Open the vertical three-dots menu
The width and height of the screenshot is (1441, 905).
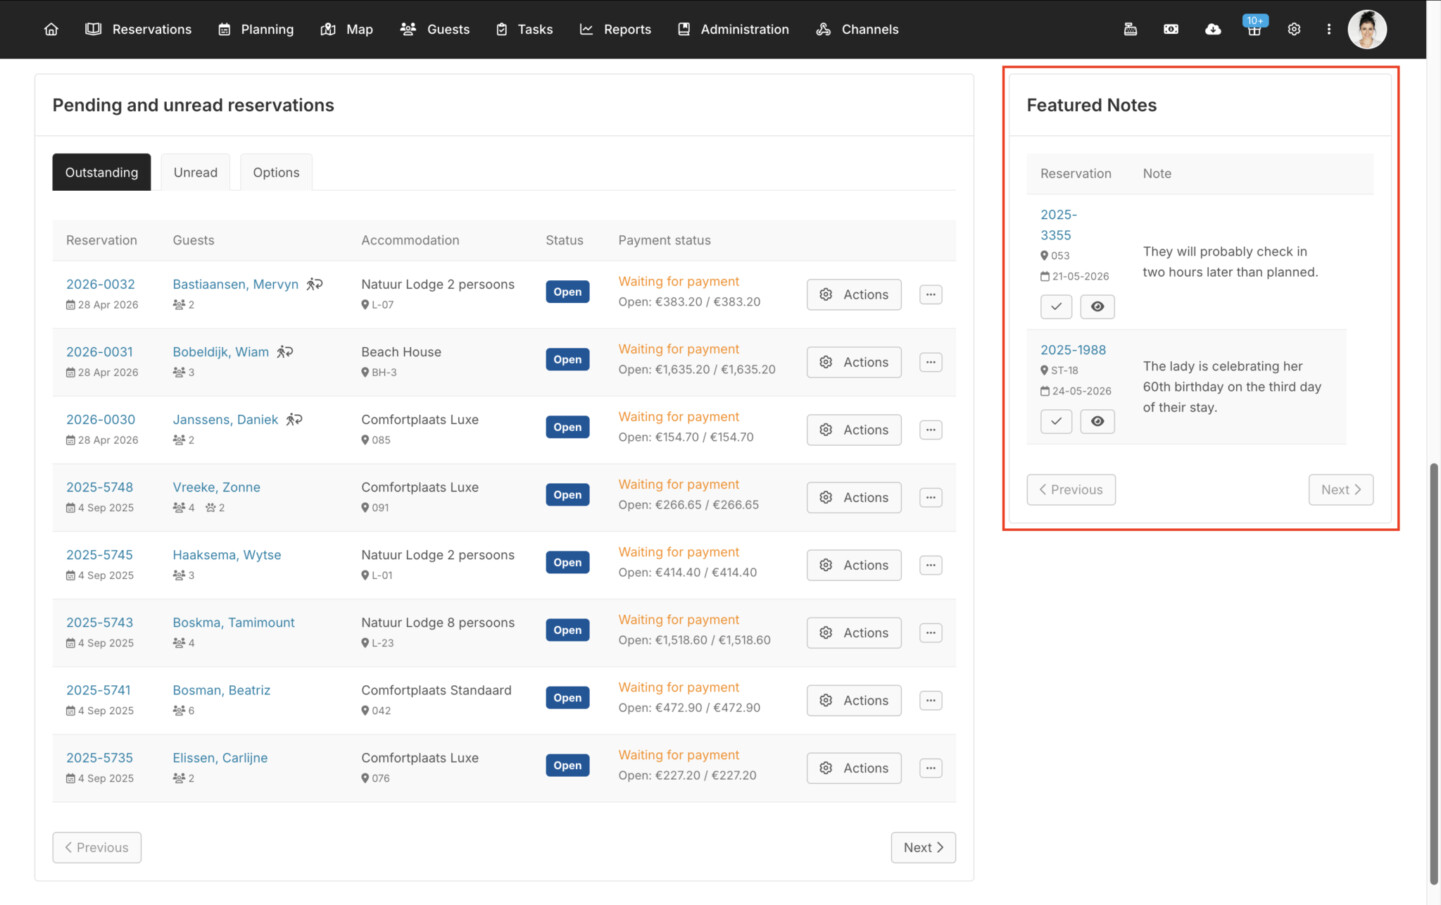[x=1329, y=29]
